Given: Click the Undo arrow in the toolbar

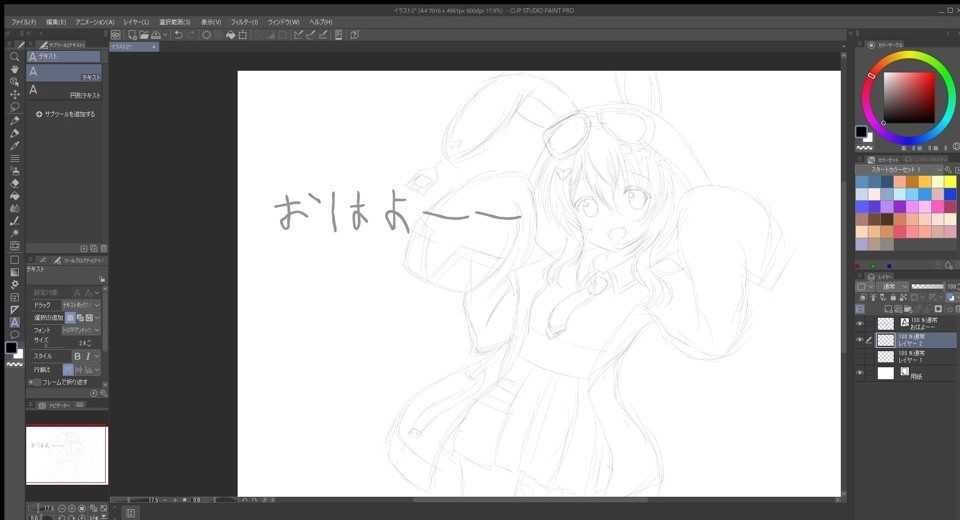Looking at the screenshot, I should click(x=178, y=35).
